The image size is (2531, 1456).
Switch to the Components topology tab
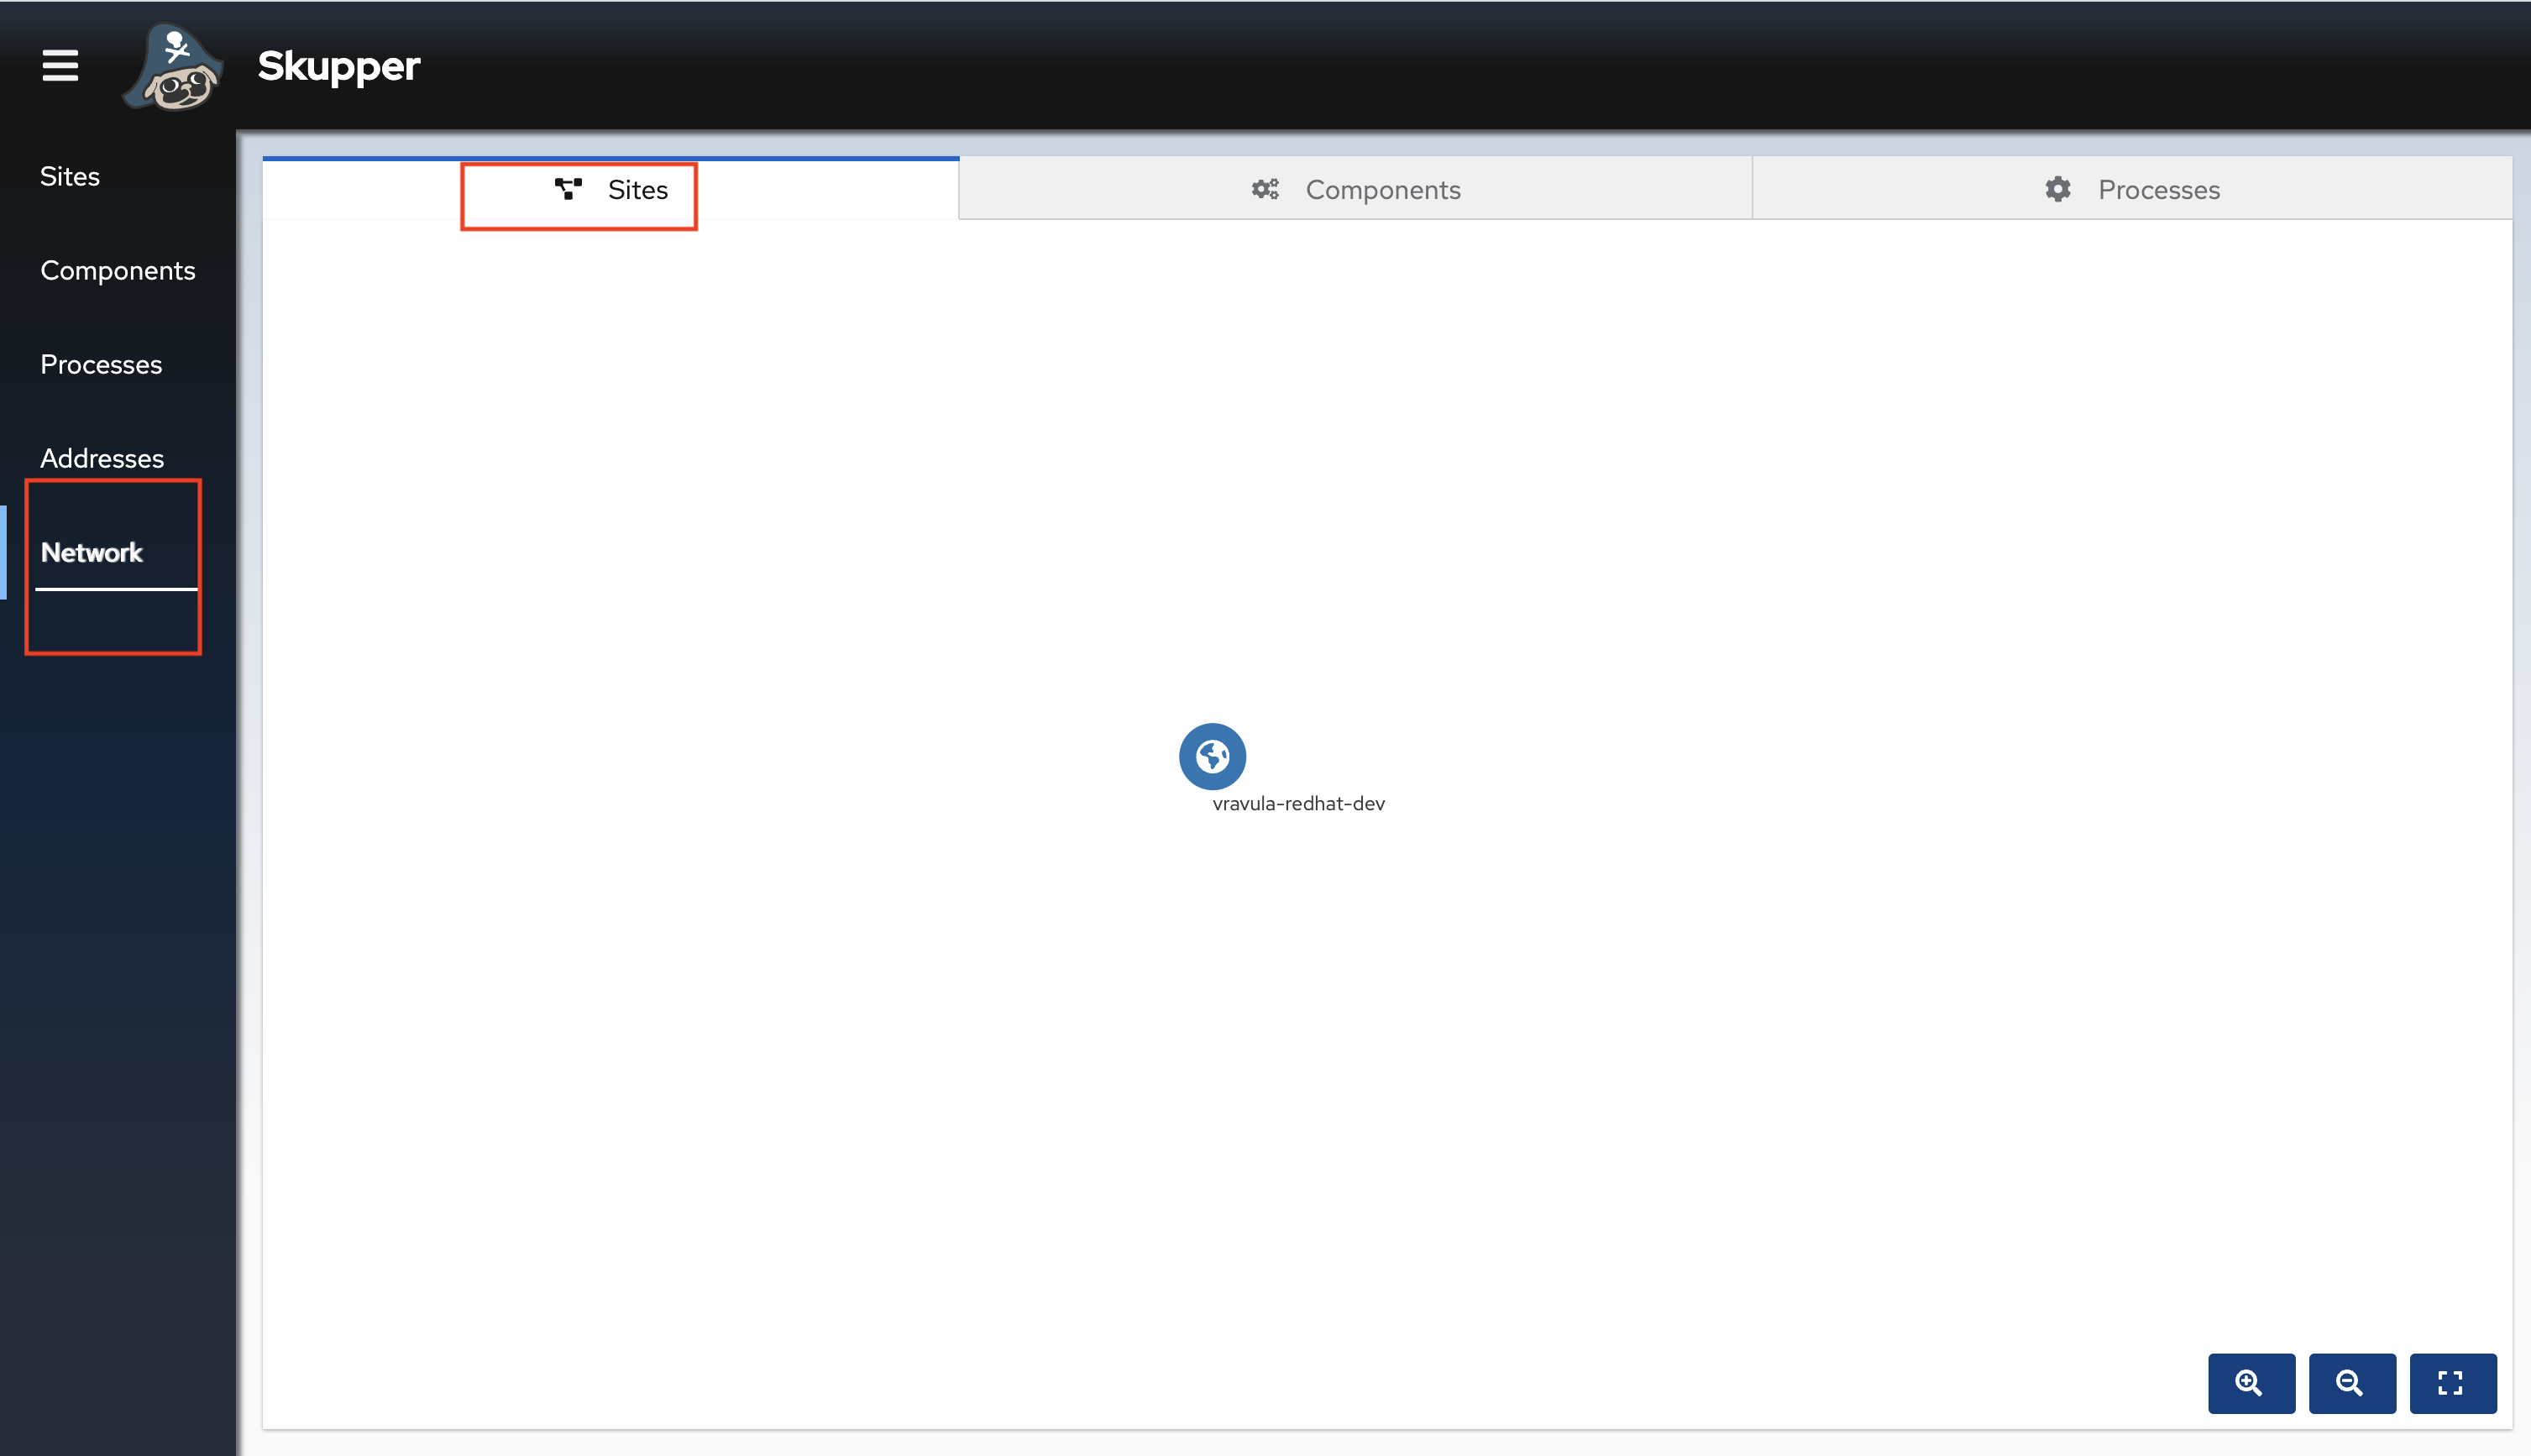1382,190
